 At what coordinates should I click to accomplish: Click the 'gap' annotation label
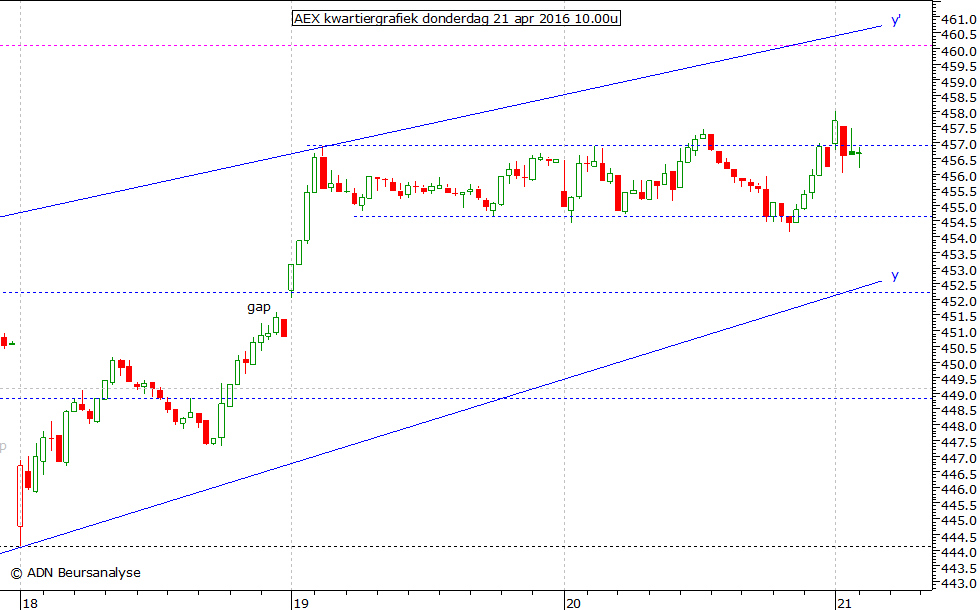tap(259, 307)
